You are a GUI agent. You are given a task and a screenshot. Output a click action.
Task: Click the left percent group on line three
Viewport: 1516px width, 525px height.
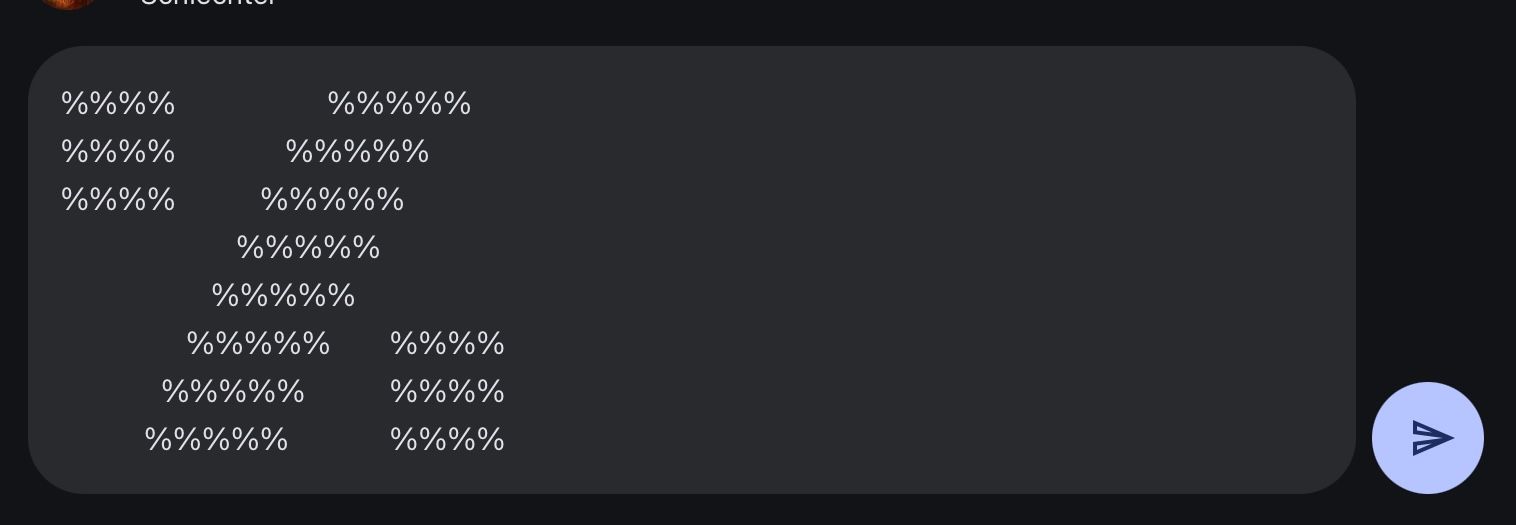pos(118,200)
